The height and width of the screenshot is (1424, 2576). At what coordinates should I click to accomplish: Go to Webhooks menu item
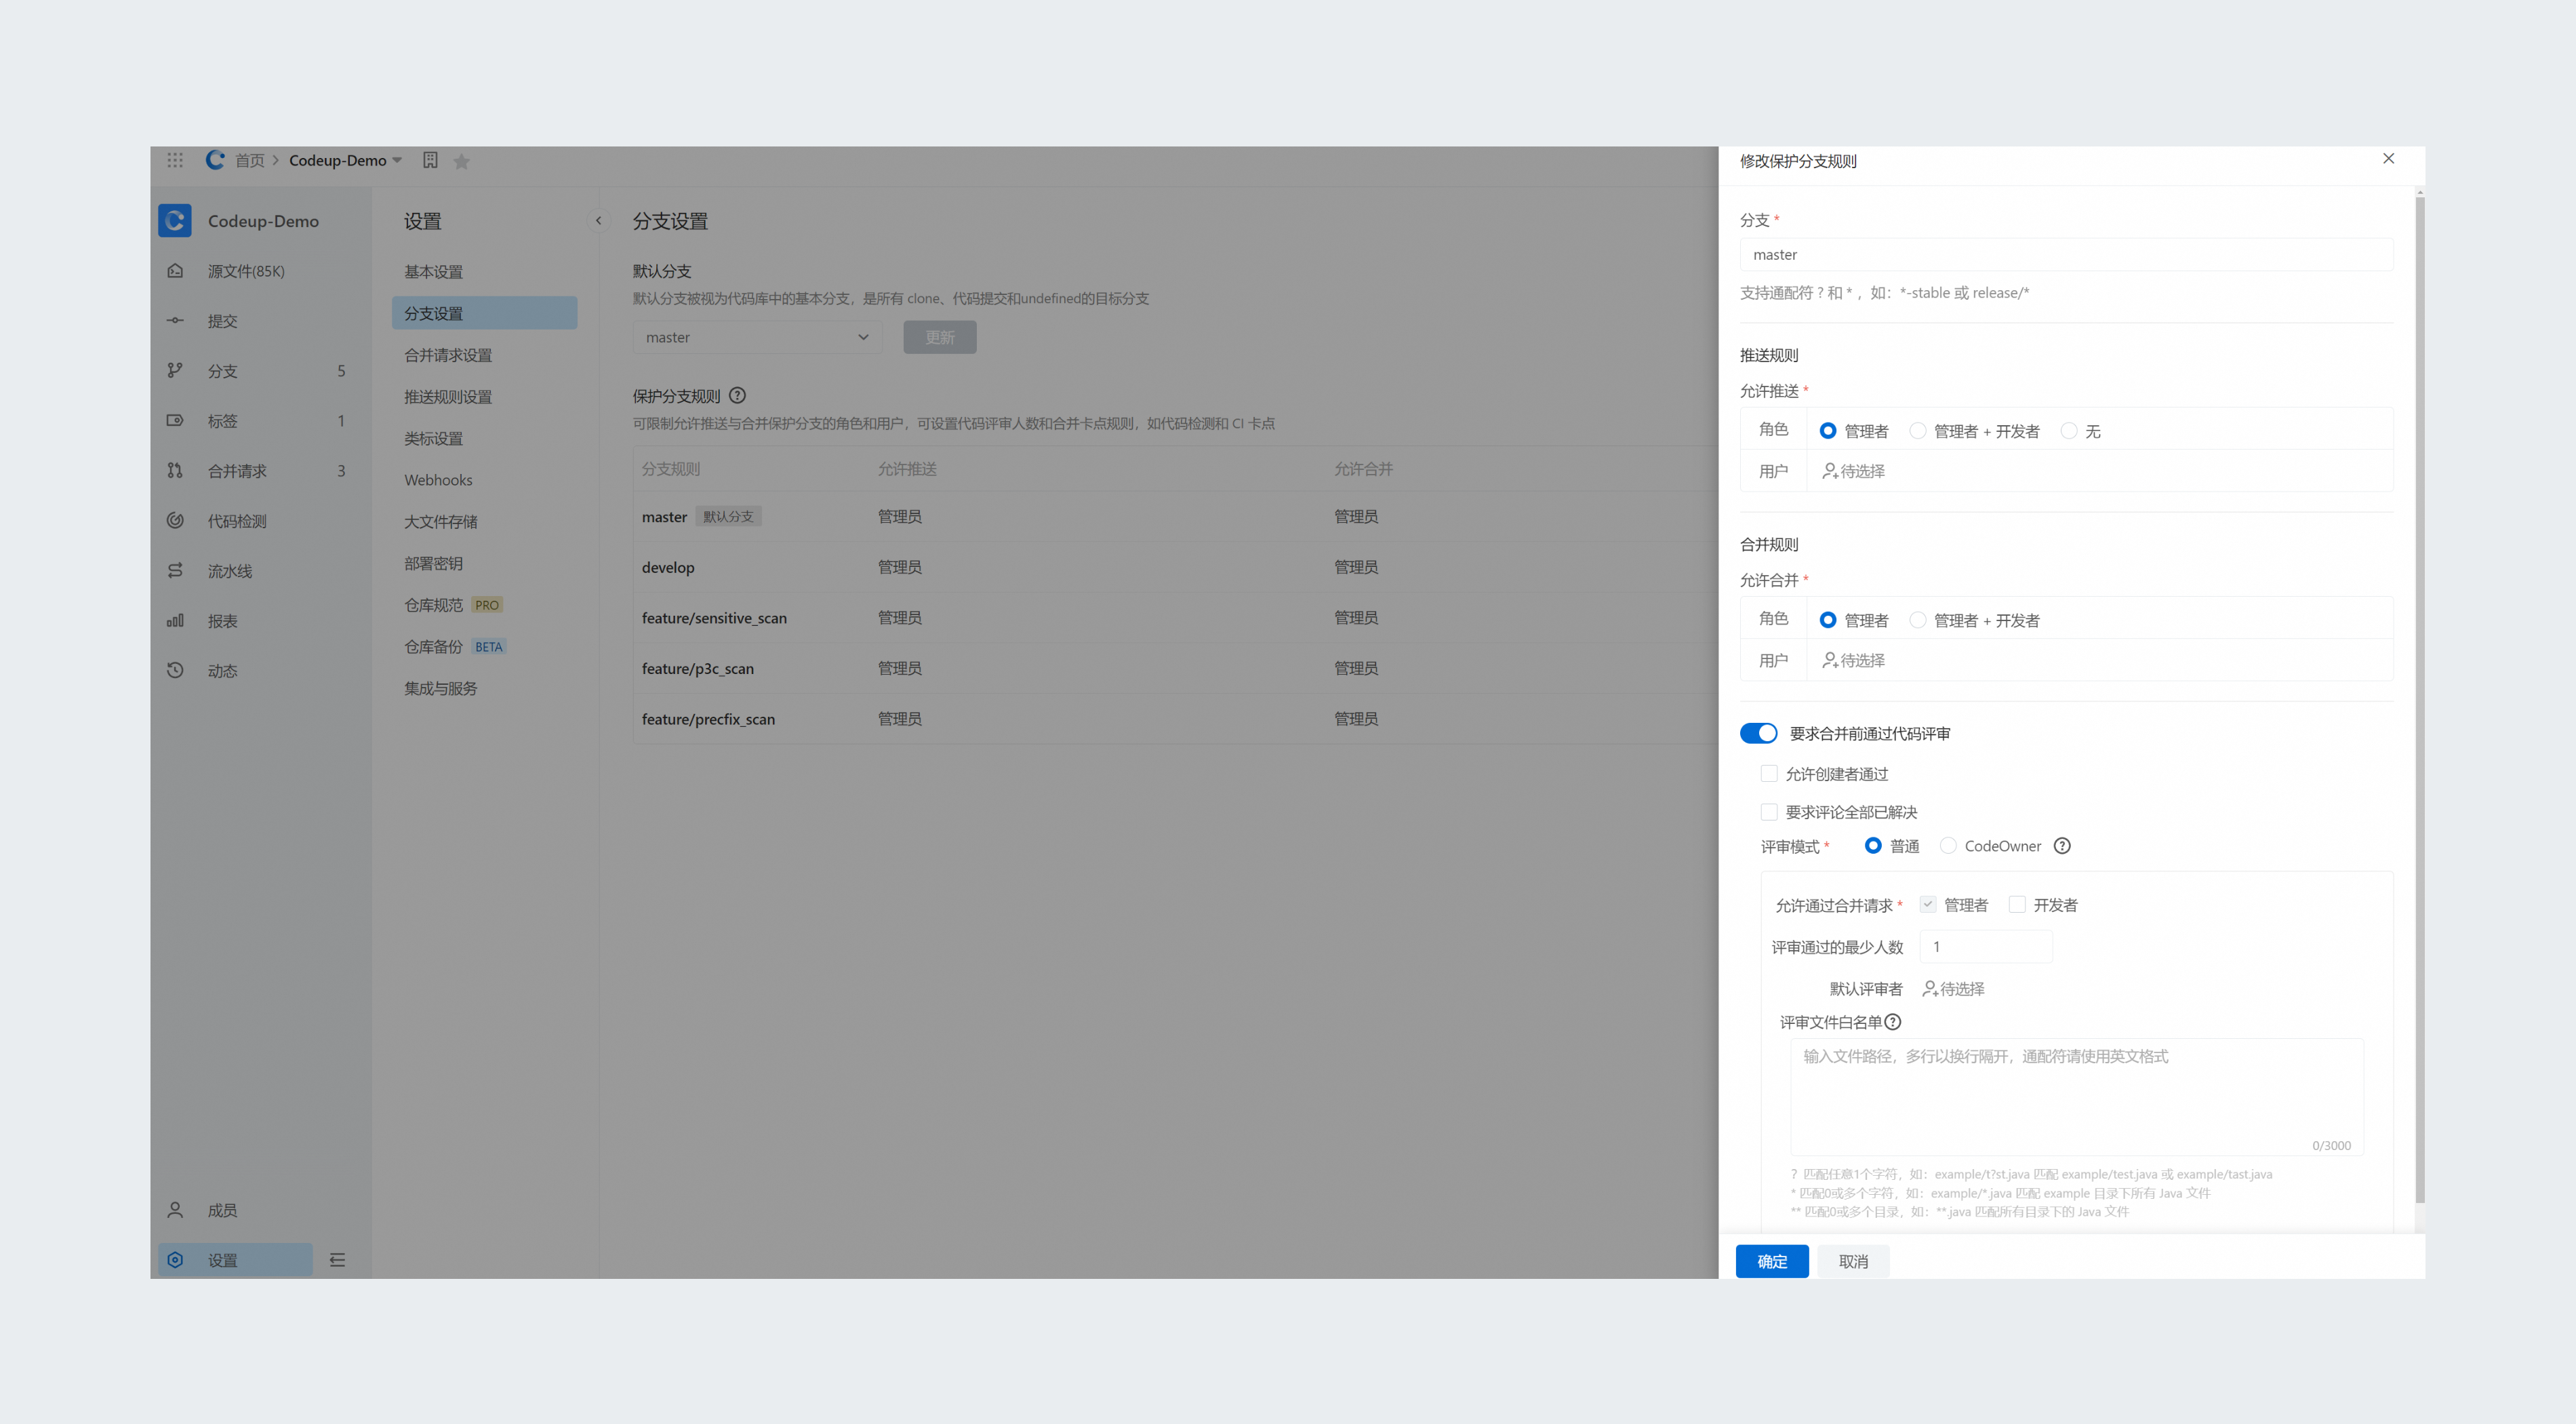(484, 480)
